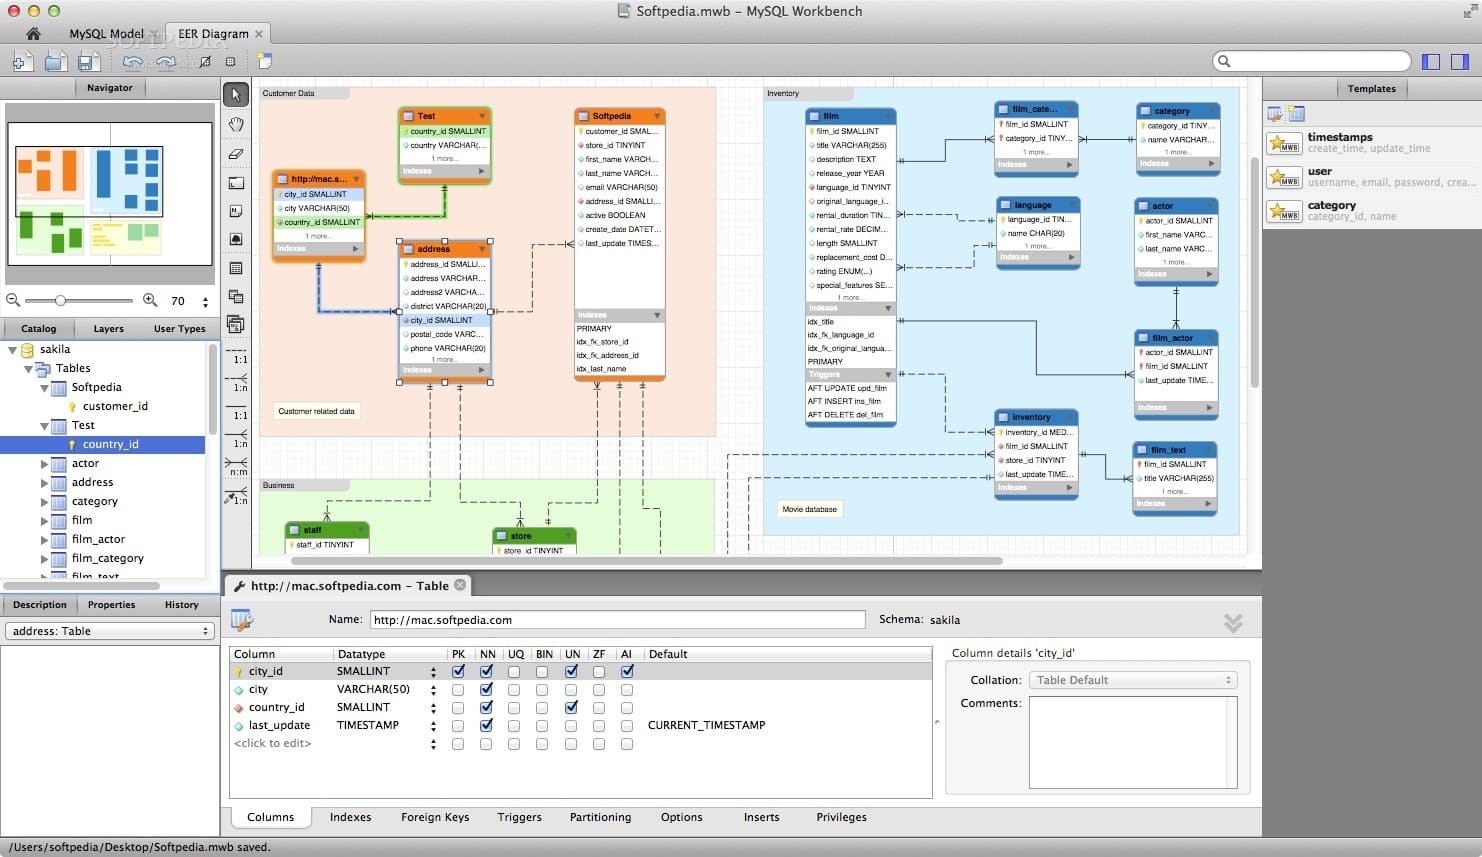Collapse the Tables node in the catalog
Screen dimensions: 1482x857
click(29, 368)
